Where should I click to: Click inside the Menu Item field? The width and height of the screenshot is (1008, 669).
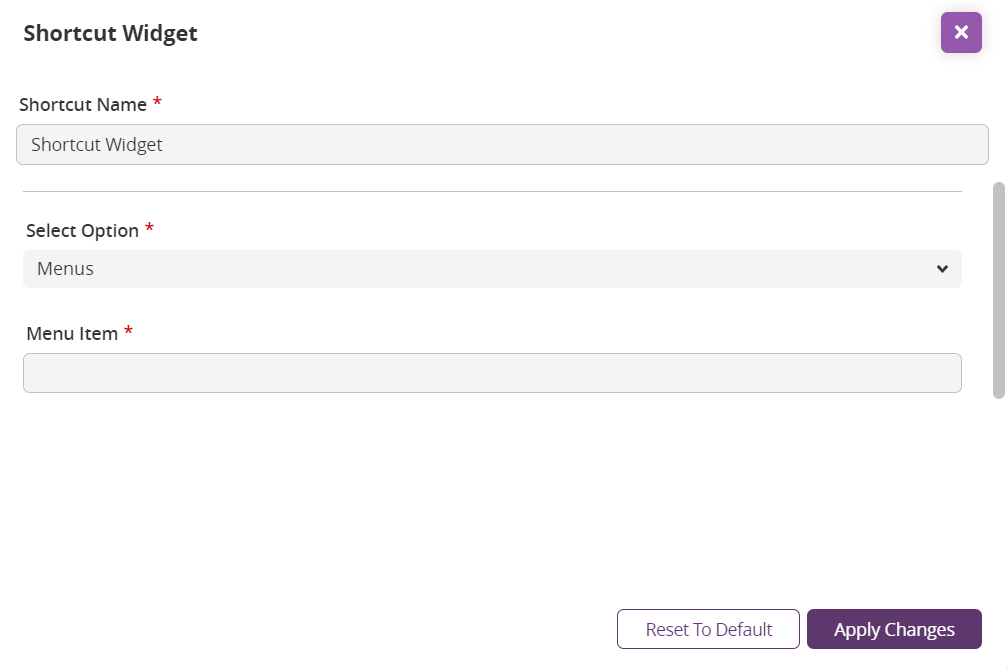(x=492, y=373)
